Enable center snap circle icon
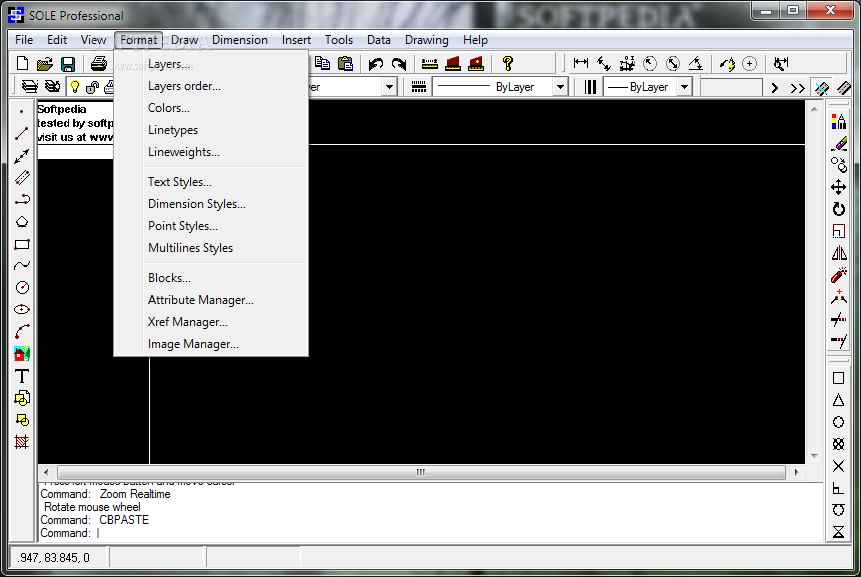861x577 pixels. (x=838, y=422)
